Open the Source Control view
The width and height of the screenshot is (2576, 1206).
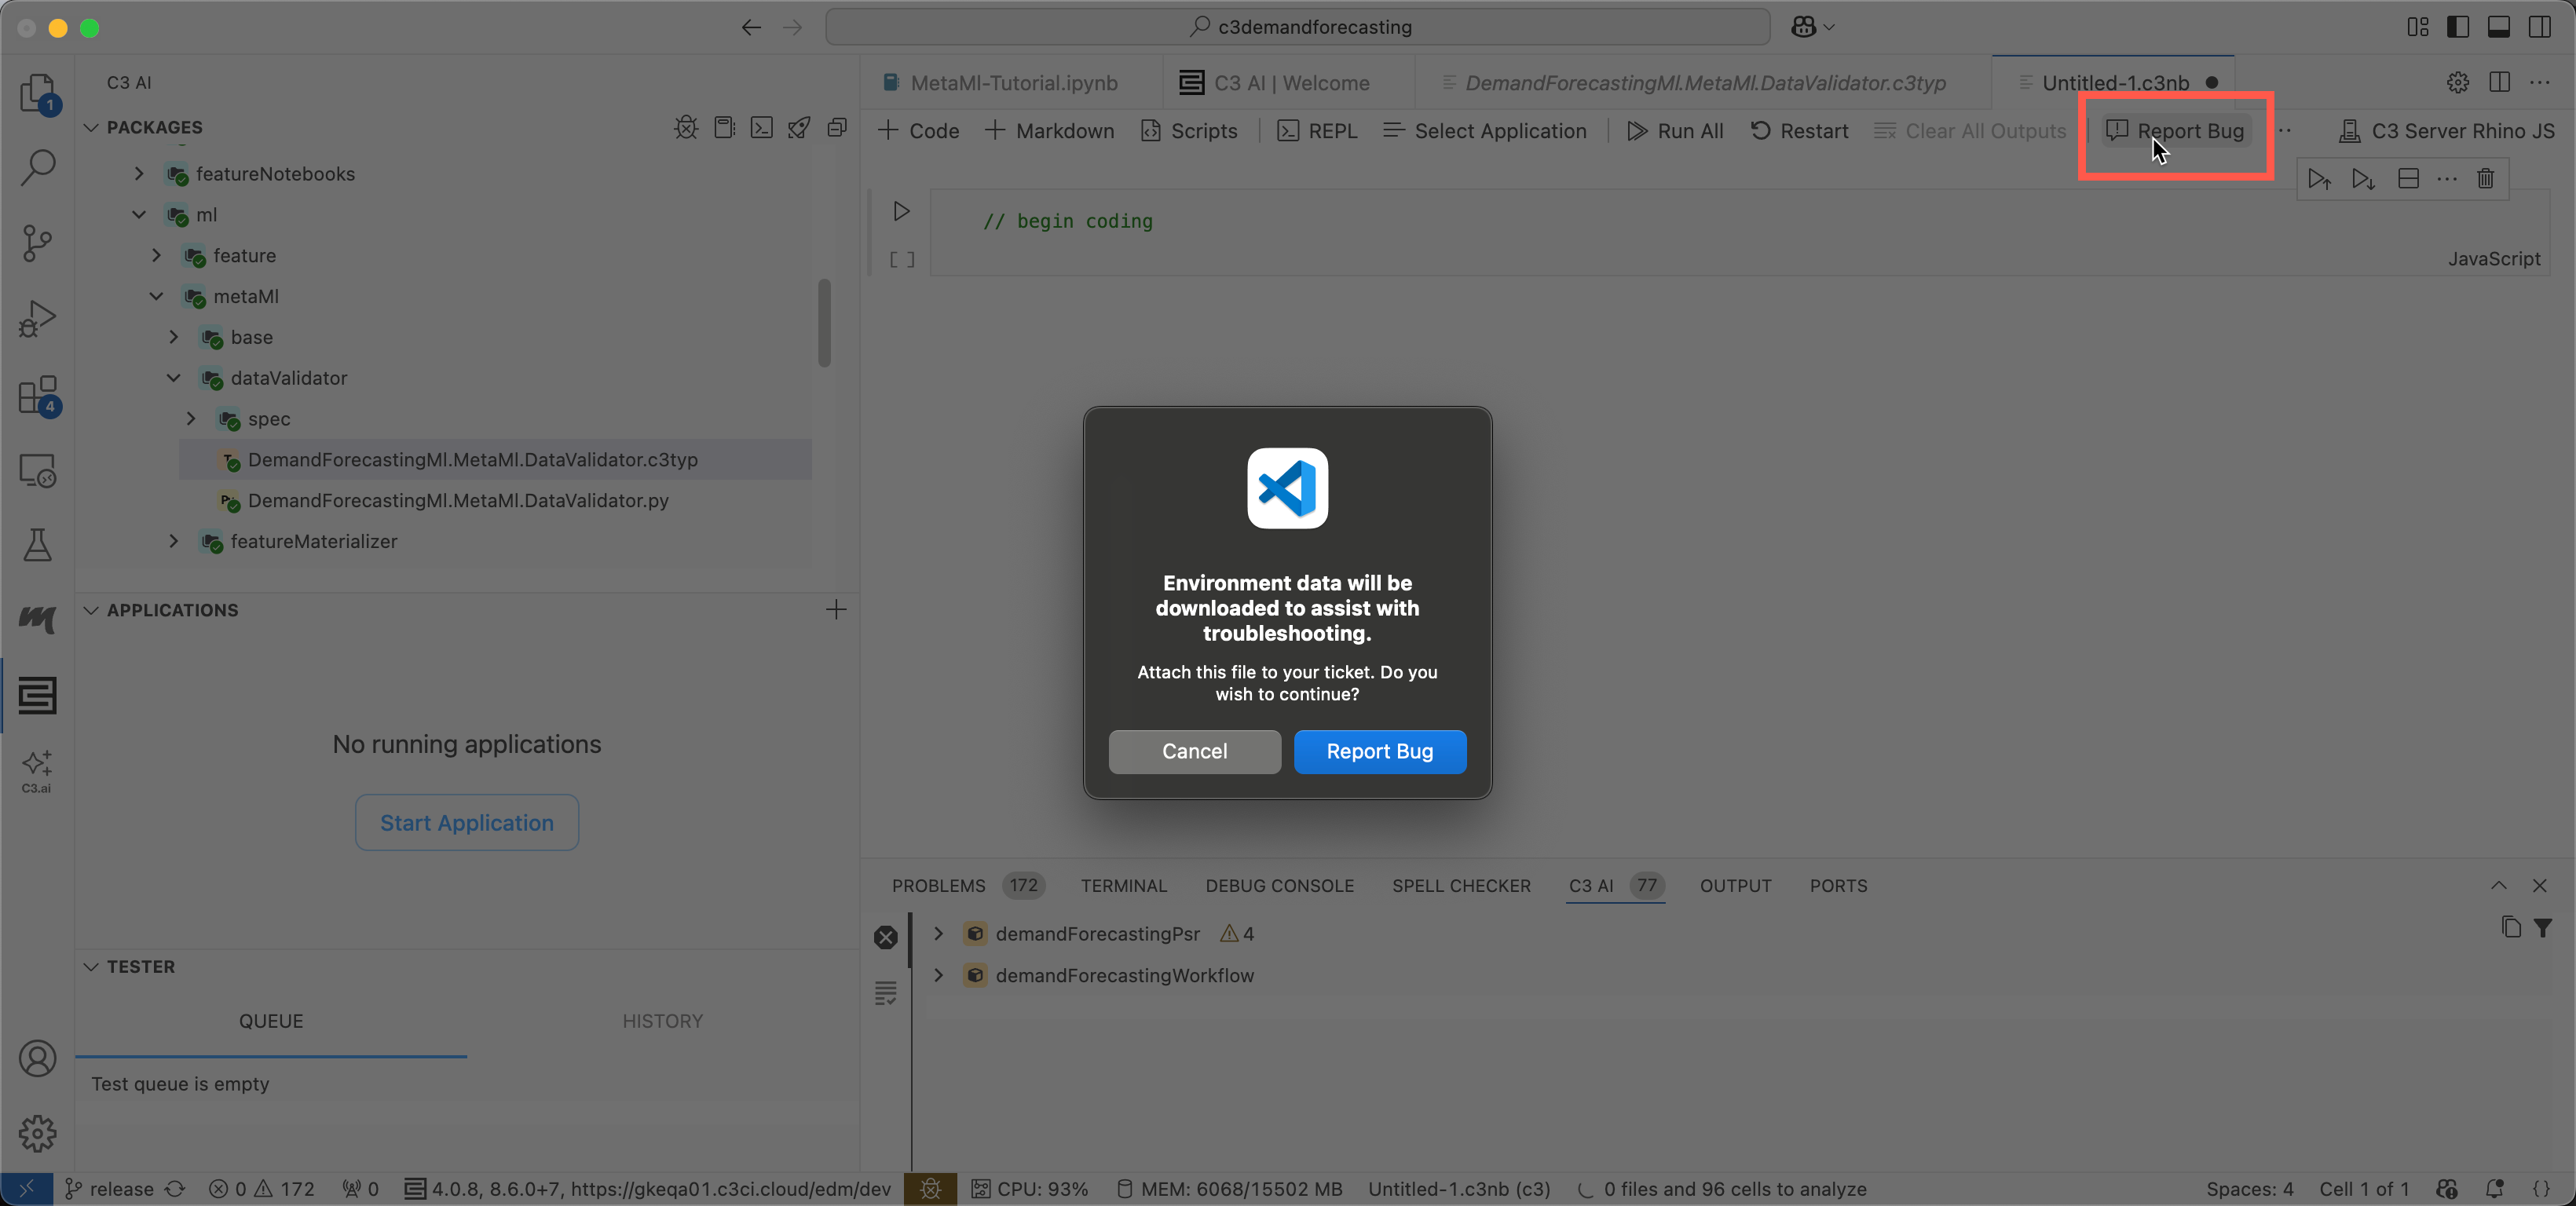tap(37, 243)
